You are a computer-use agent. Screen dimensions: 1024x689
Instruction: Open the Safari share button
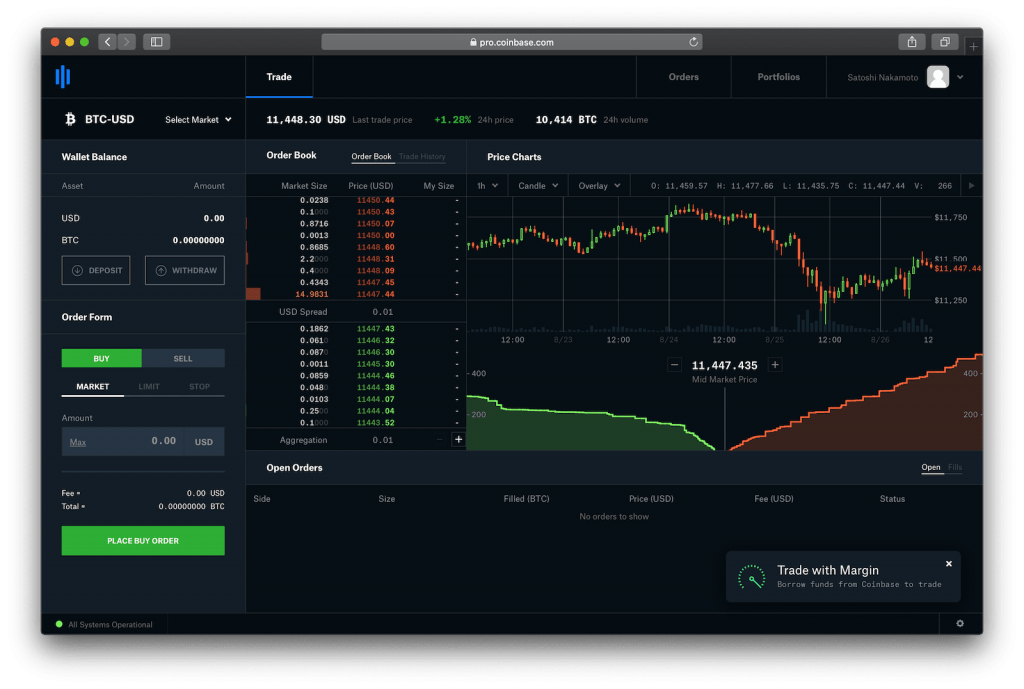[912, 42]
